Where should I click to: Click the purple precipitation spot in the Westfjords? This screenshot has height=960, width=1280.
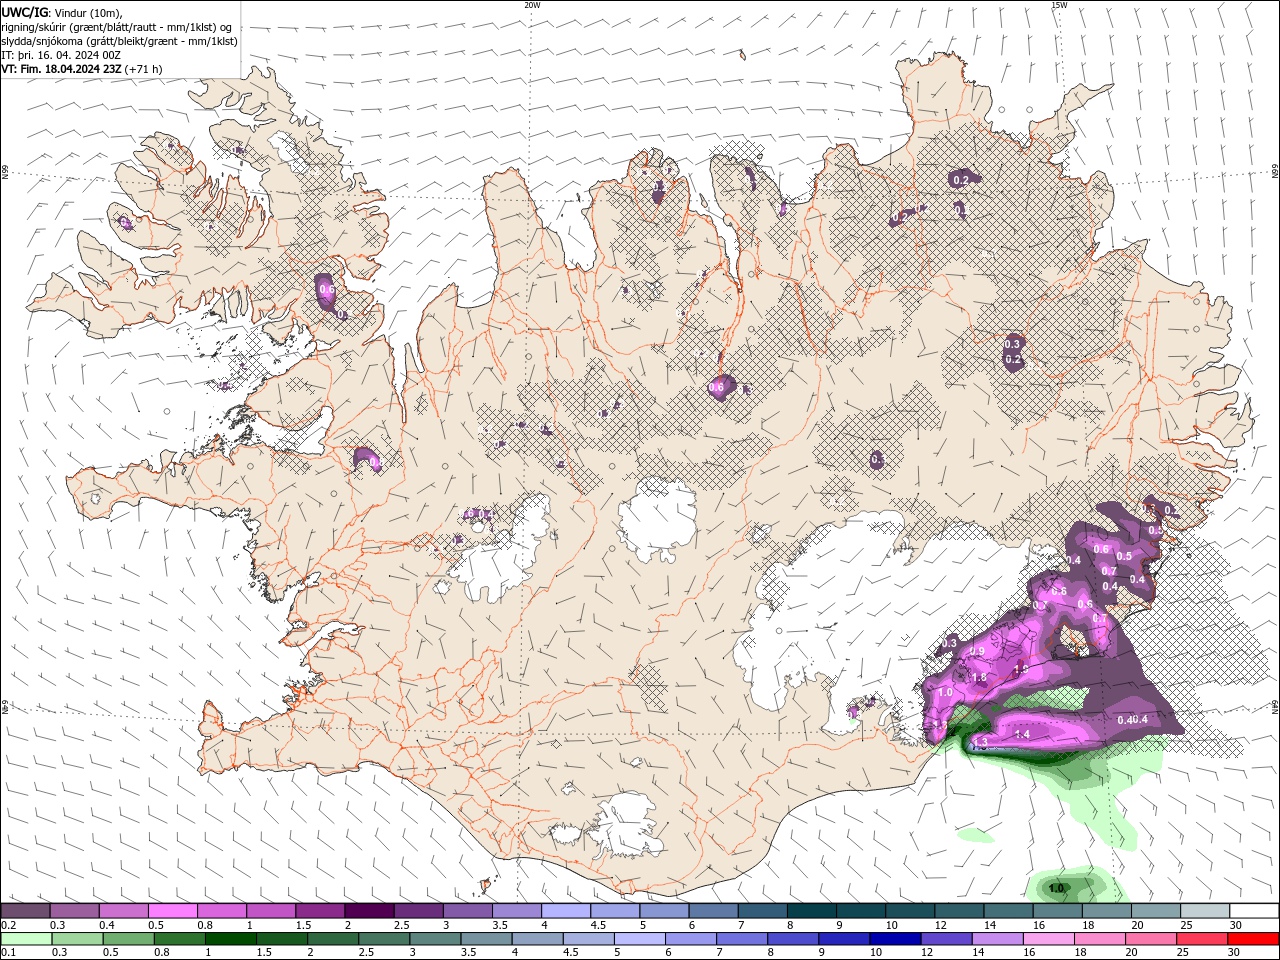point(326,289)
